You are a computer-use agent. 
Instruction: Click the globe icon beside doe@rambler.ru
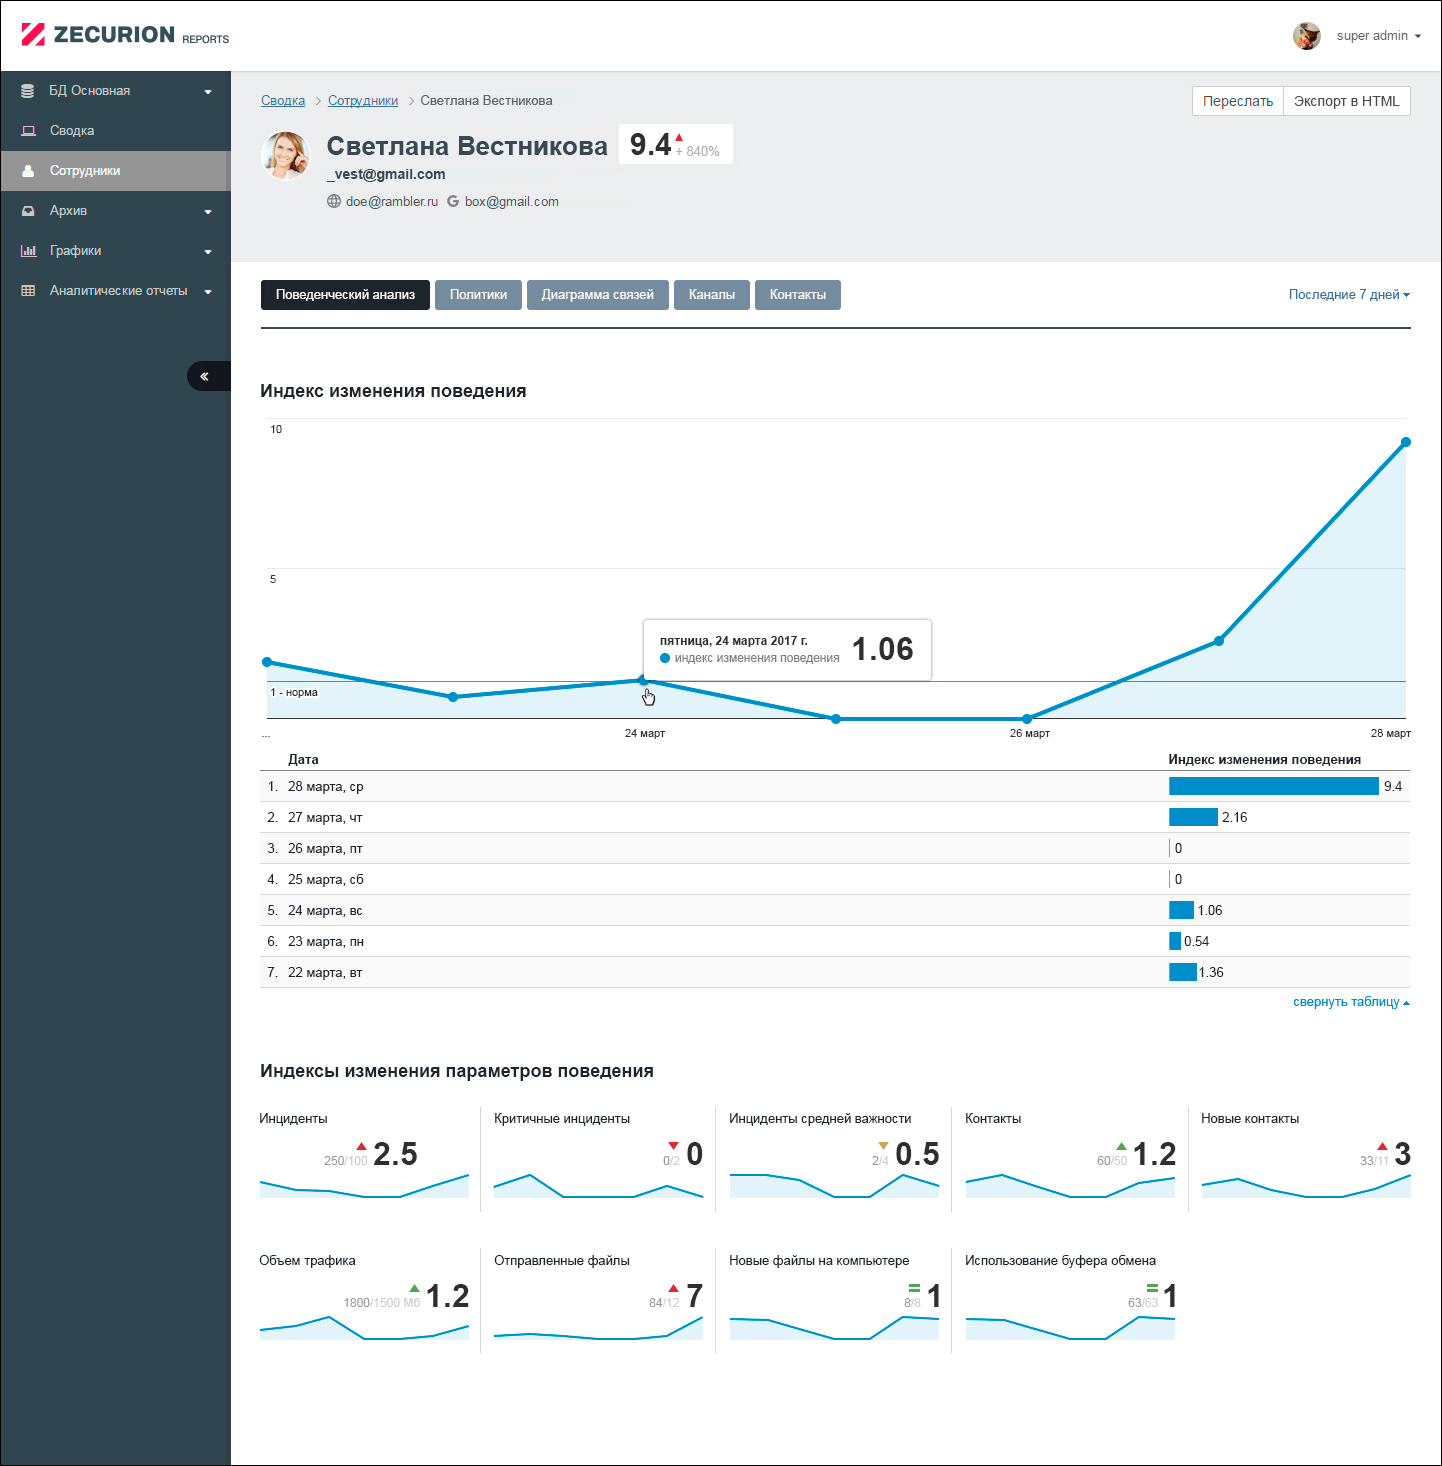334,201
